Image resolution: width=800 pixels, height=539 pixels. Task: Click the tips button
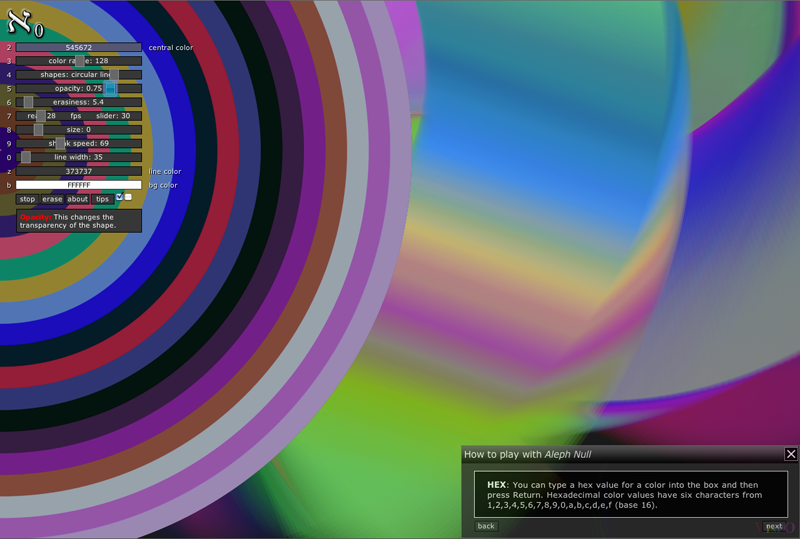click(x=102, y=199)
